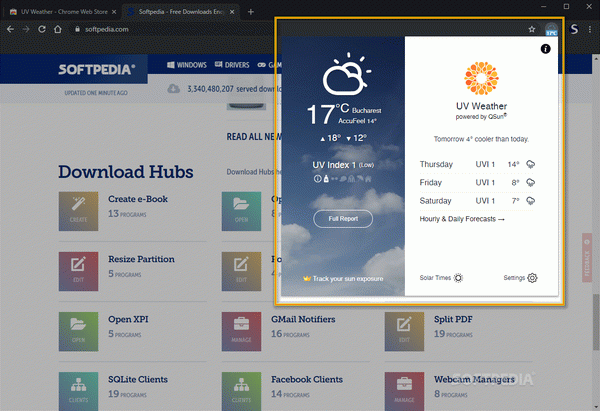The height and width of the screenshot is (411, 600).
Task: Open the UV Weather sunburst logo
Action: pos(481,78)
